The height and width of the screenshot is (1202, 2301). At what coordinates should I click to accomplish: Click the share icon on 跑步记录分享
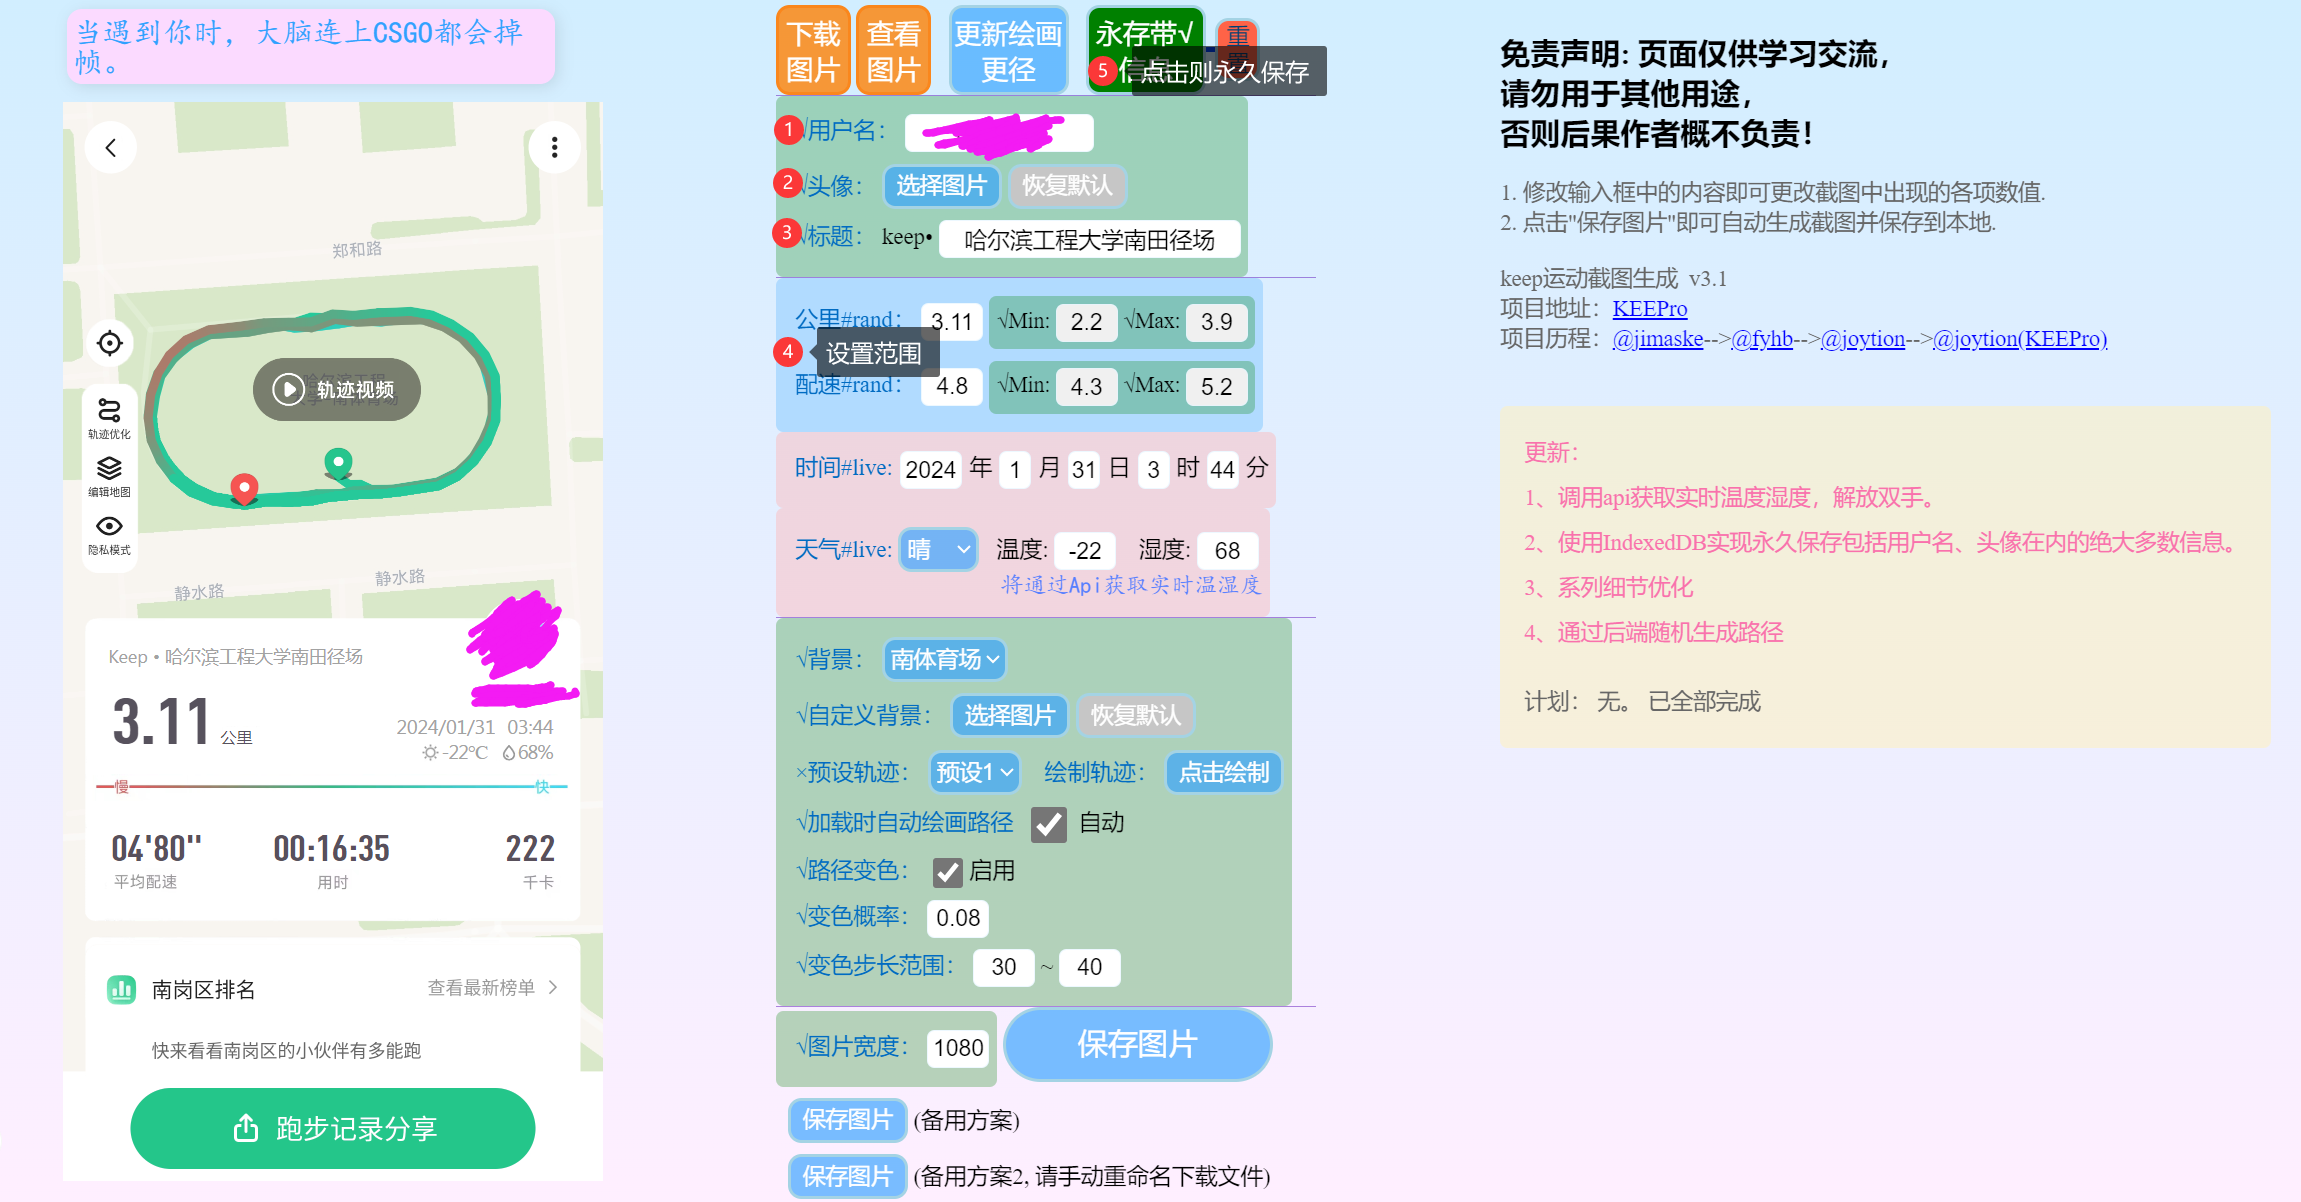(x=246, y=1127)
